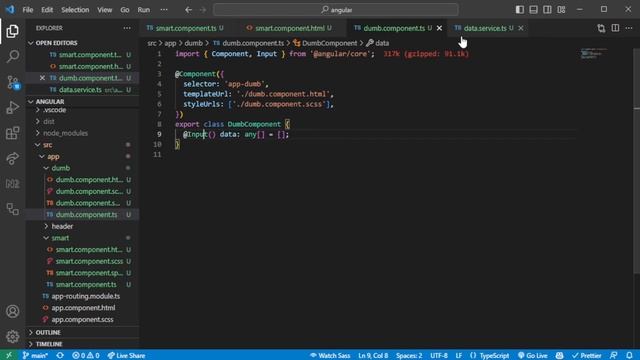The image size is (640, 360).
Task: Open the Run menu
Action: 144,10
